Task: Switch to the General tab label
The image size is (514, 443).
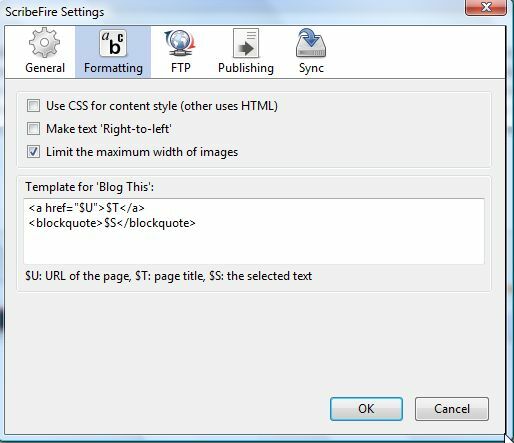Action: 45,68
